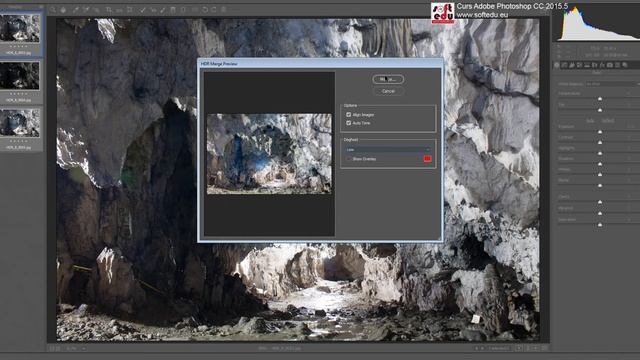Select the Graduated Filter tool

coord(173,10)
